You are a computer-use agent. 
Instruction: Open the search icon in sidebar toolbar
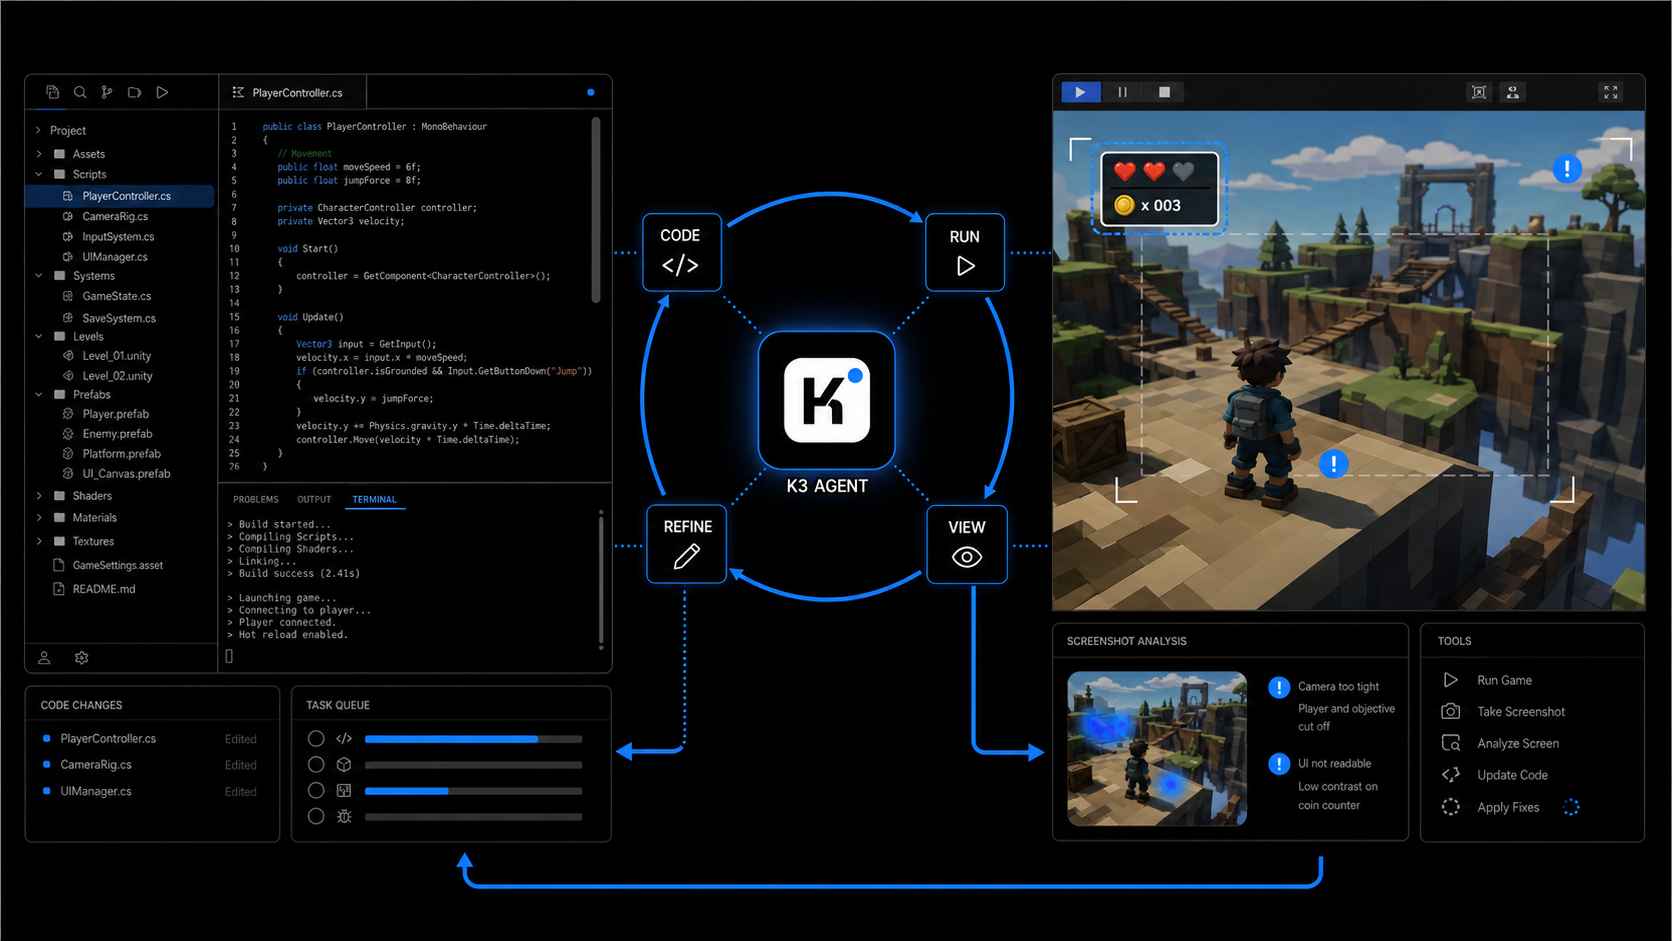tap(80, 92)
